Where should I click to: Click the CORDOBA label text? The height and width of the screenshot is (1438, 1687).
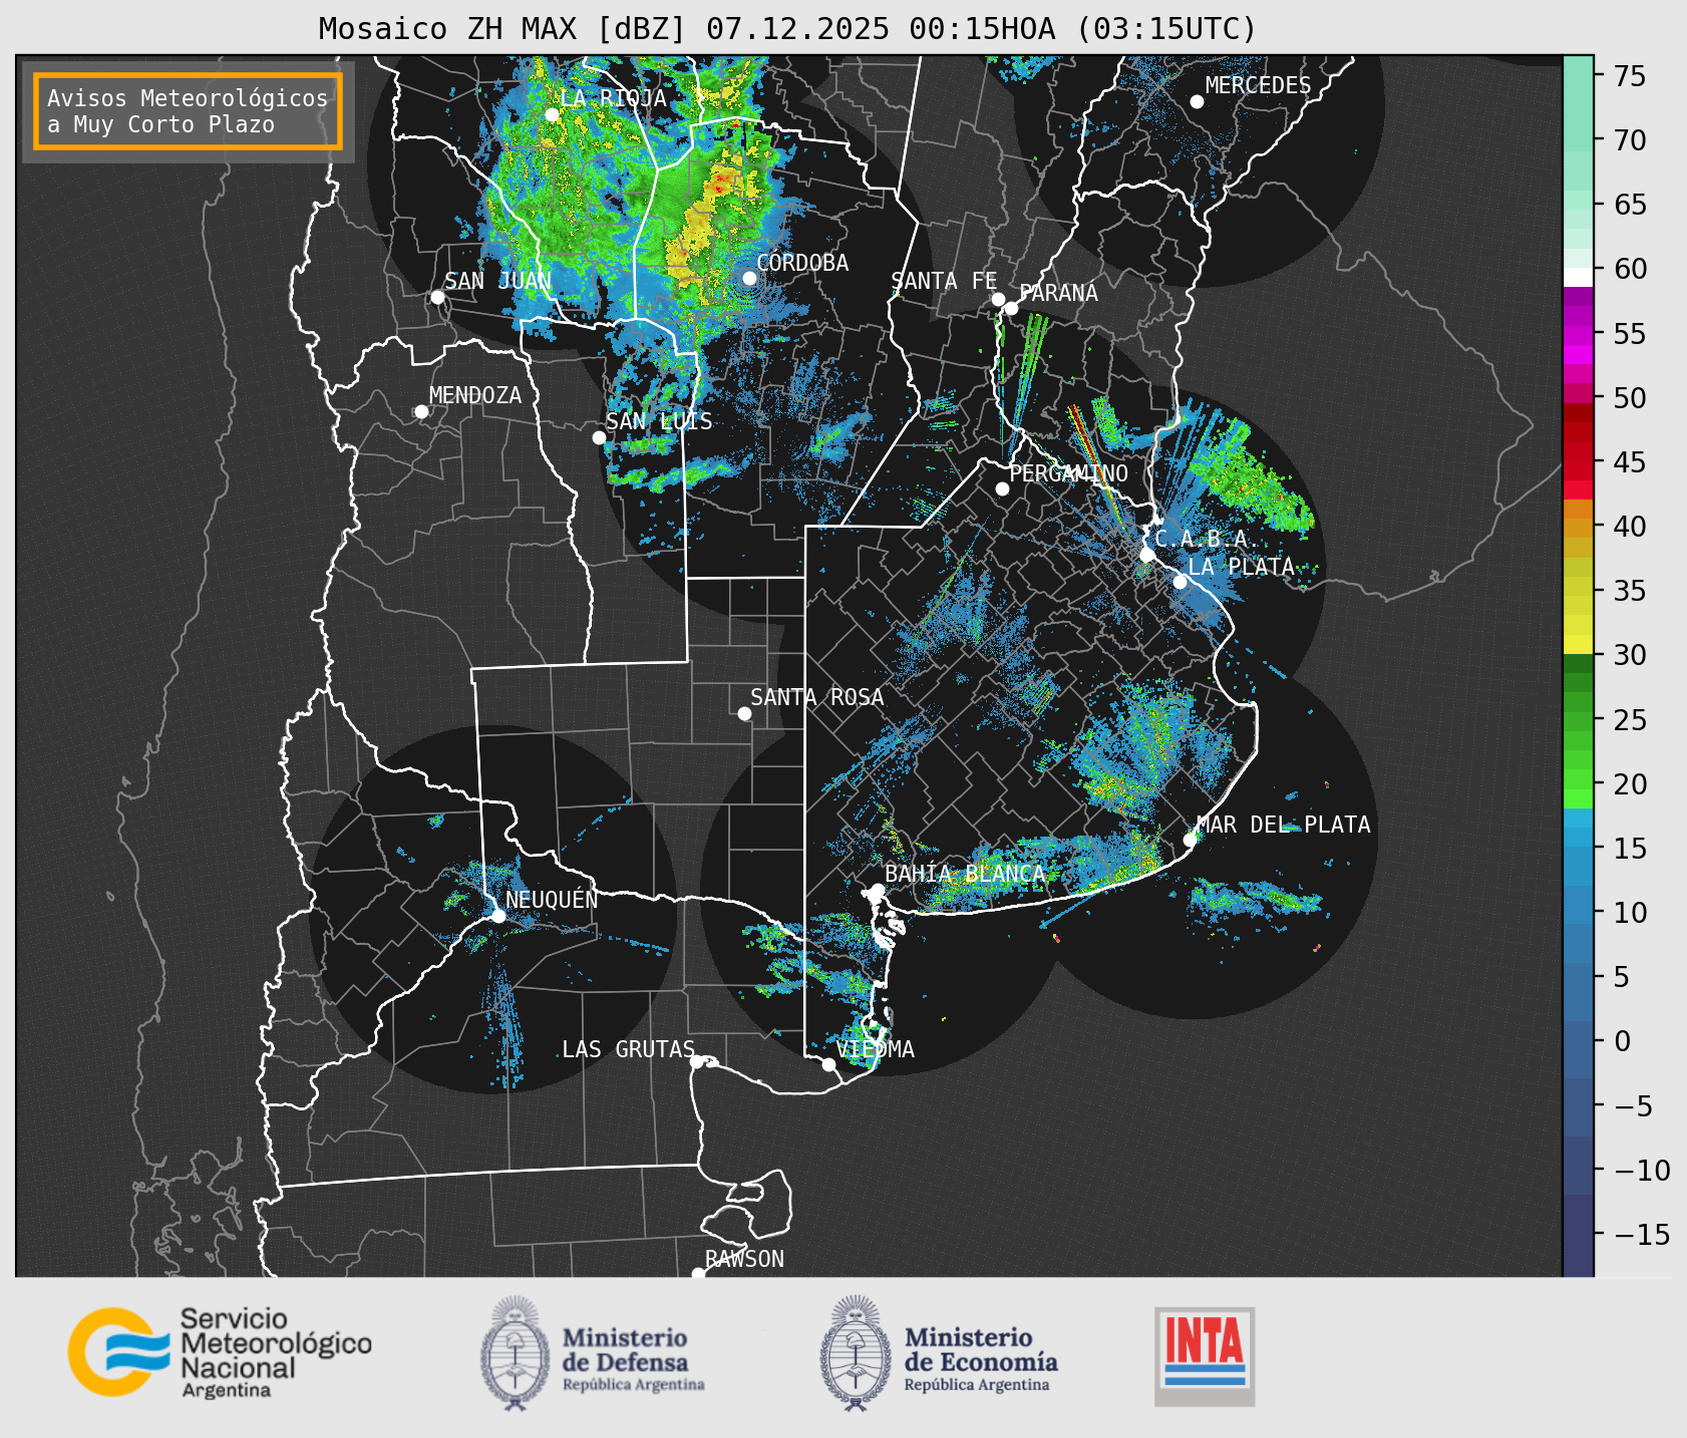tap(803, 263)
